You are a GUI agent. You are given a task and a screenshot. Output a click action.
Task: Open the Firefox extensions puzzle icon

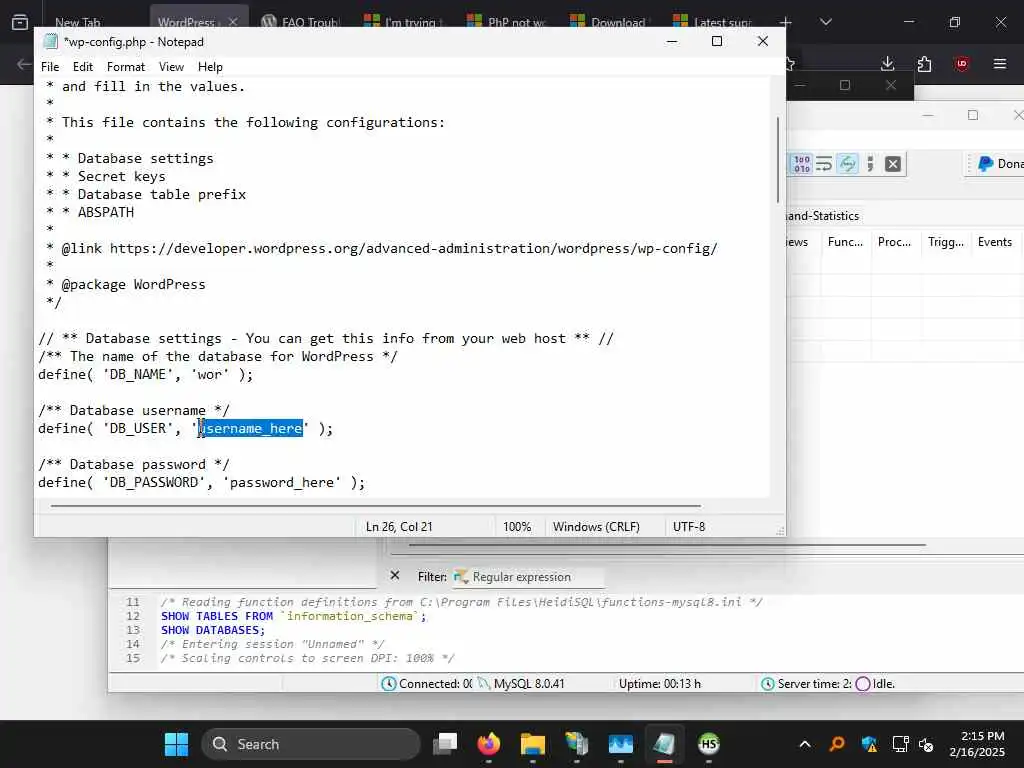click(924, 63)
